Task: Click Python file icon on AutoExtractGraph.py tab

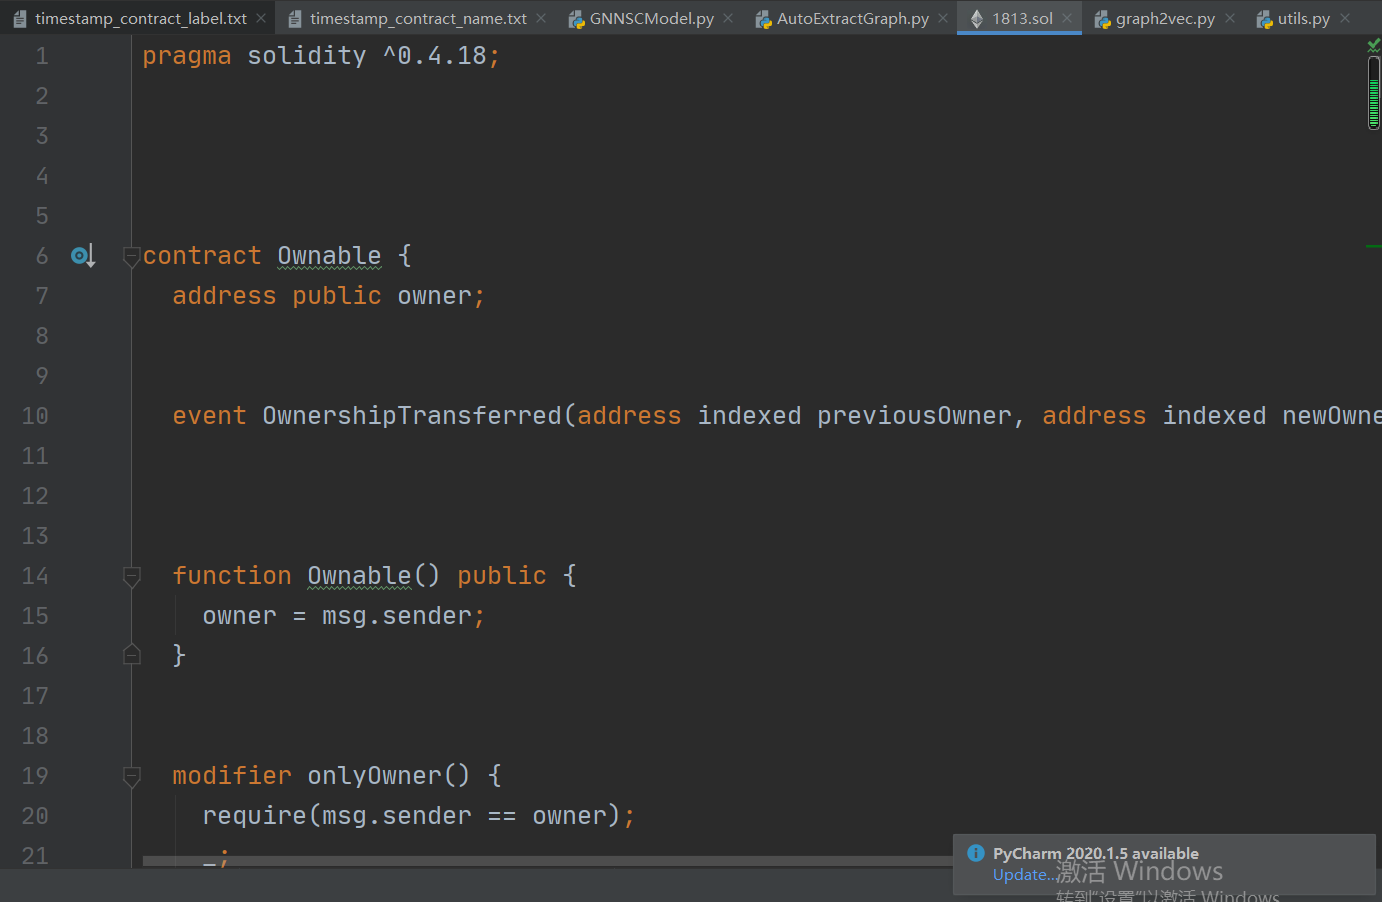Action: (763, 19)
